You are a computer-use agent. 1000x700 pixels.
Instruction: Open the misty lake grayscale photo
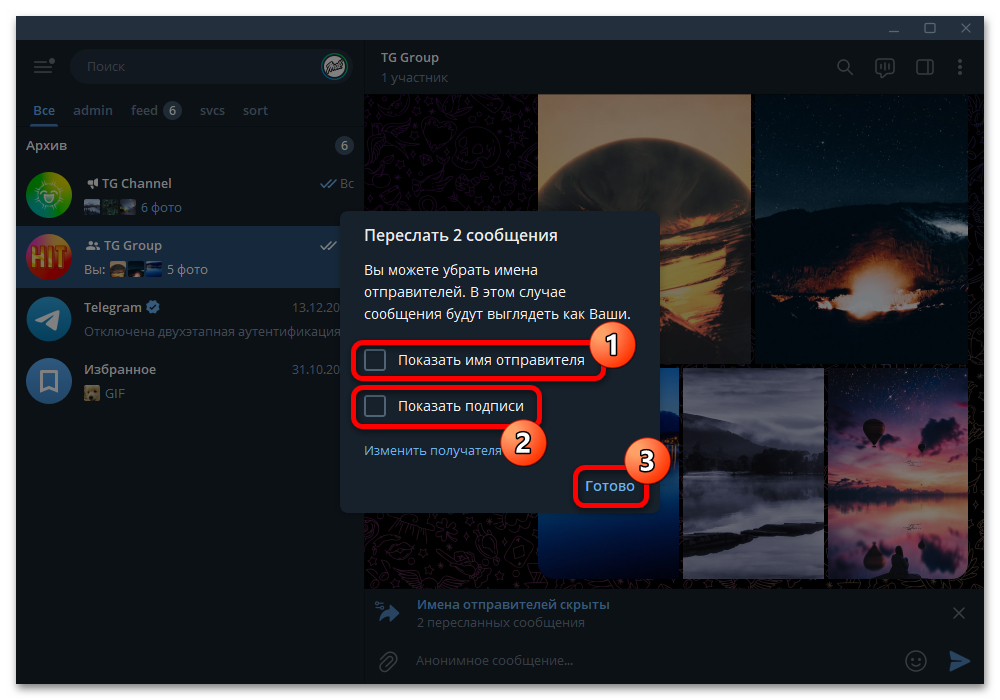coord(753,474)
